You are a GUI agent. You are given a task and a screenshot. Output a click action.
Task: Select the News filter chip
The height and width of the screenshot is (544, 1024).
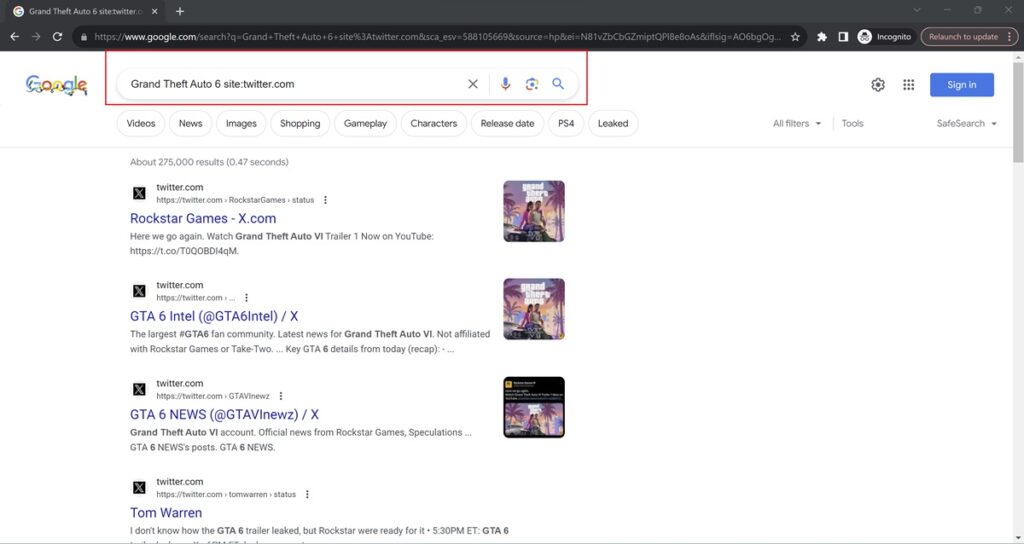point(191,123)
